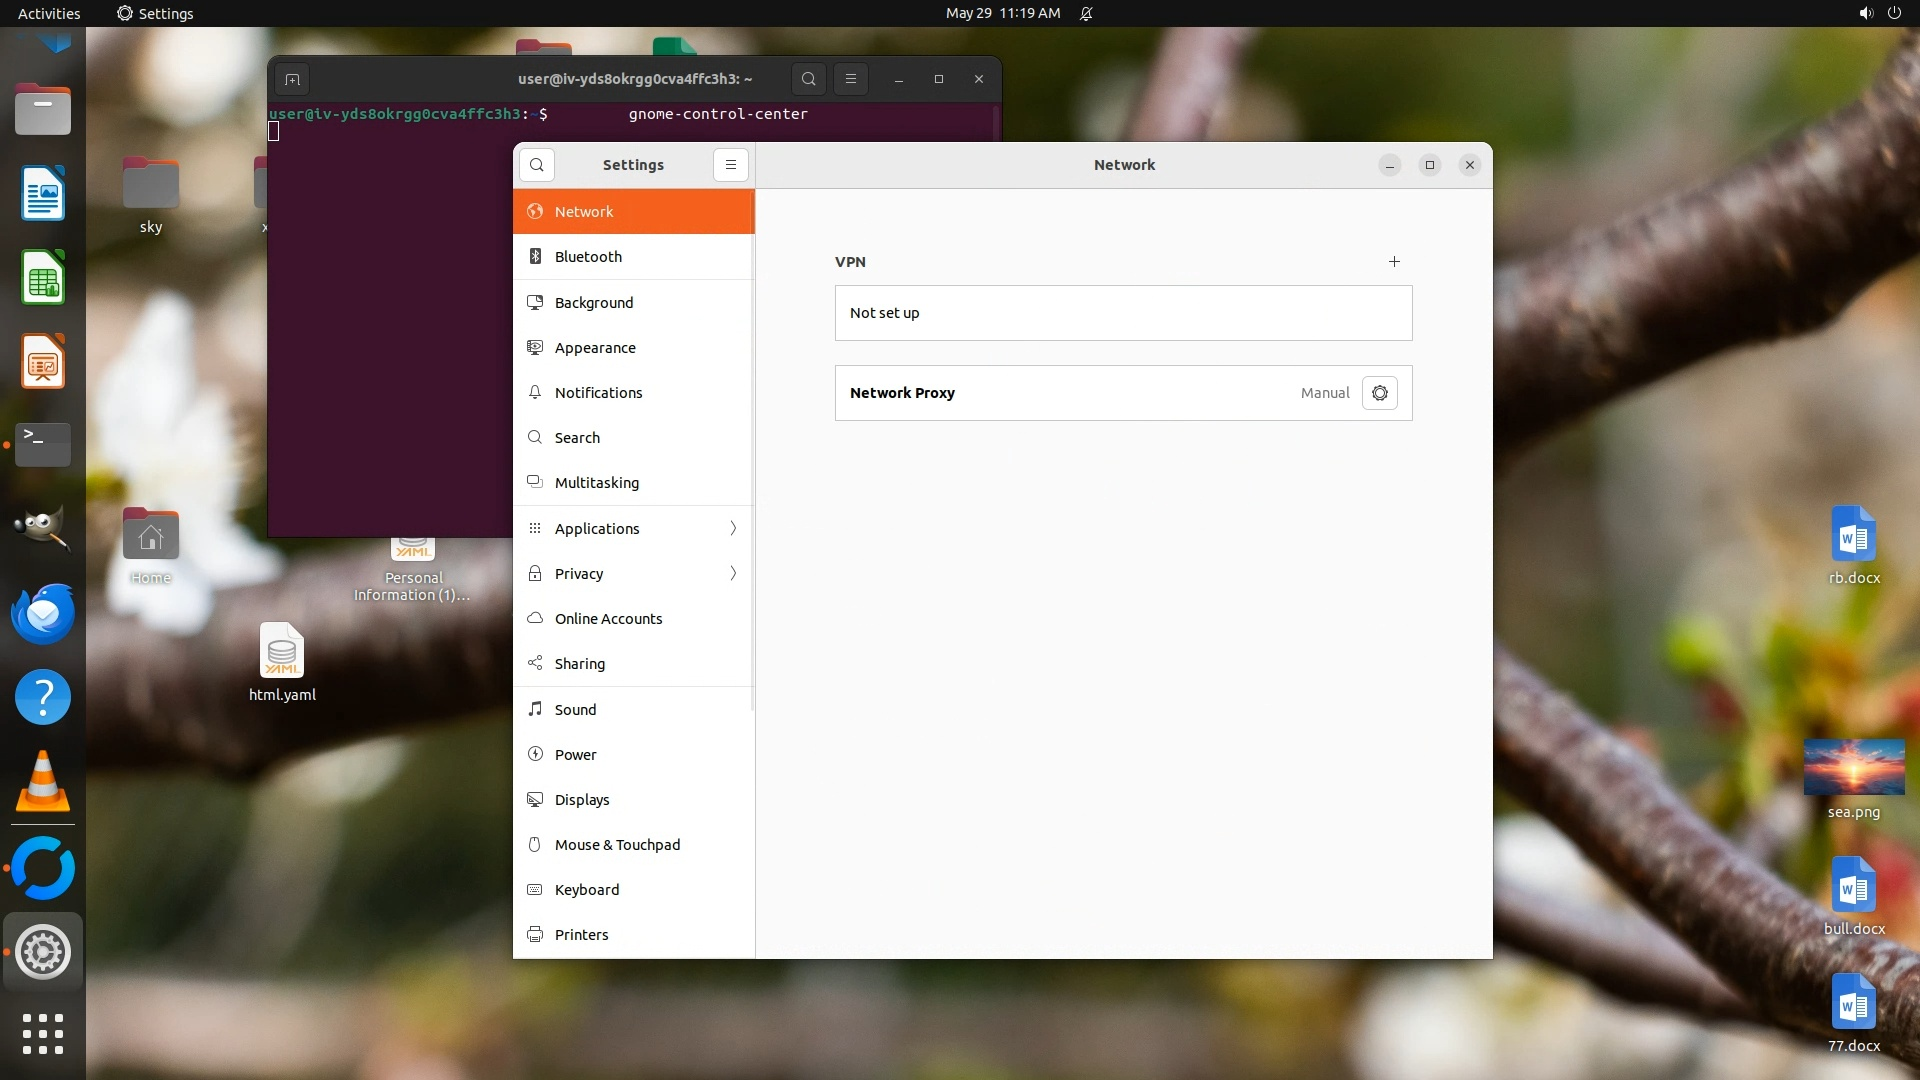Open Network Proxy gear settings
The height and width of the screenshot is (1080, 1920).
[1380, 393]
